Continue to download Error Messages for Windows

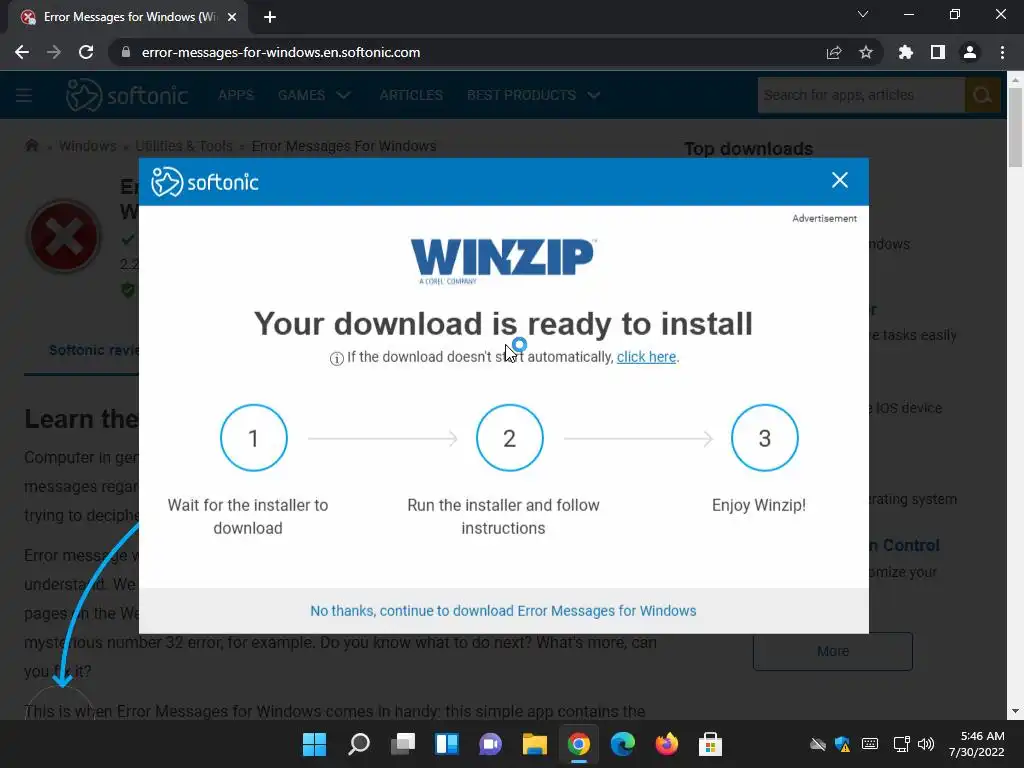point(503,611)
